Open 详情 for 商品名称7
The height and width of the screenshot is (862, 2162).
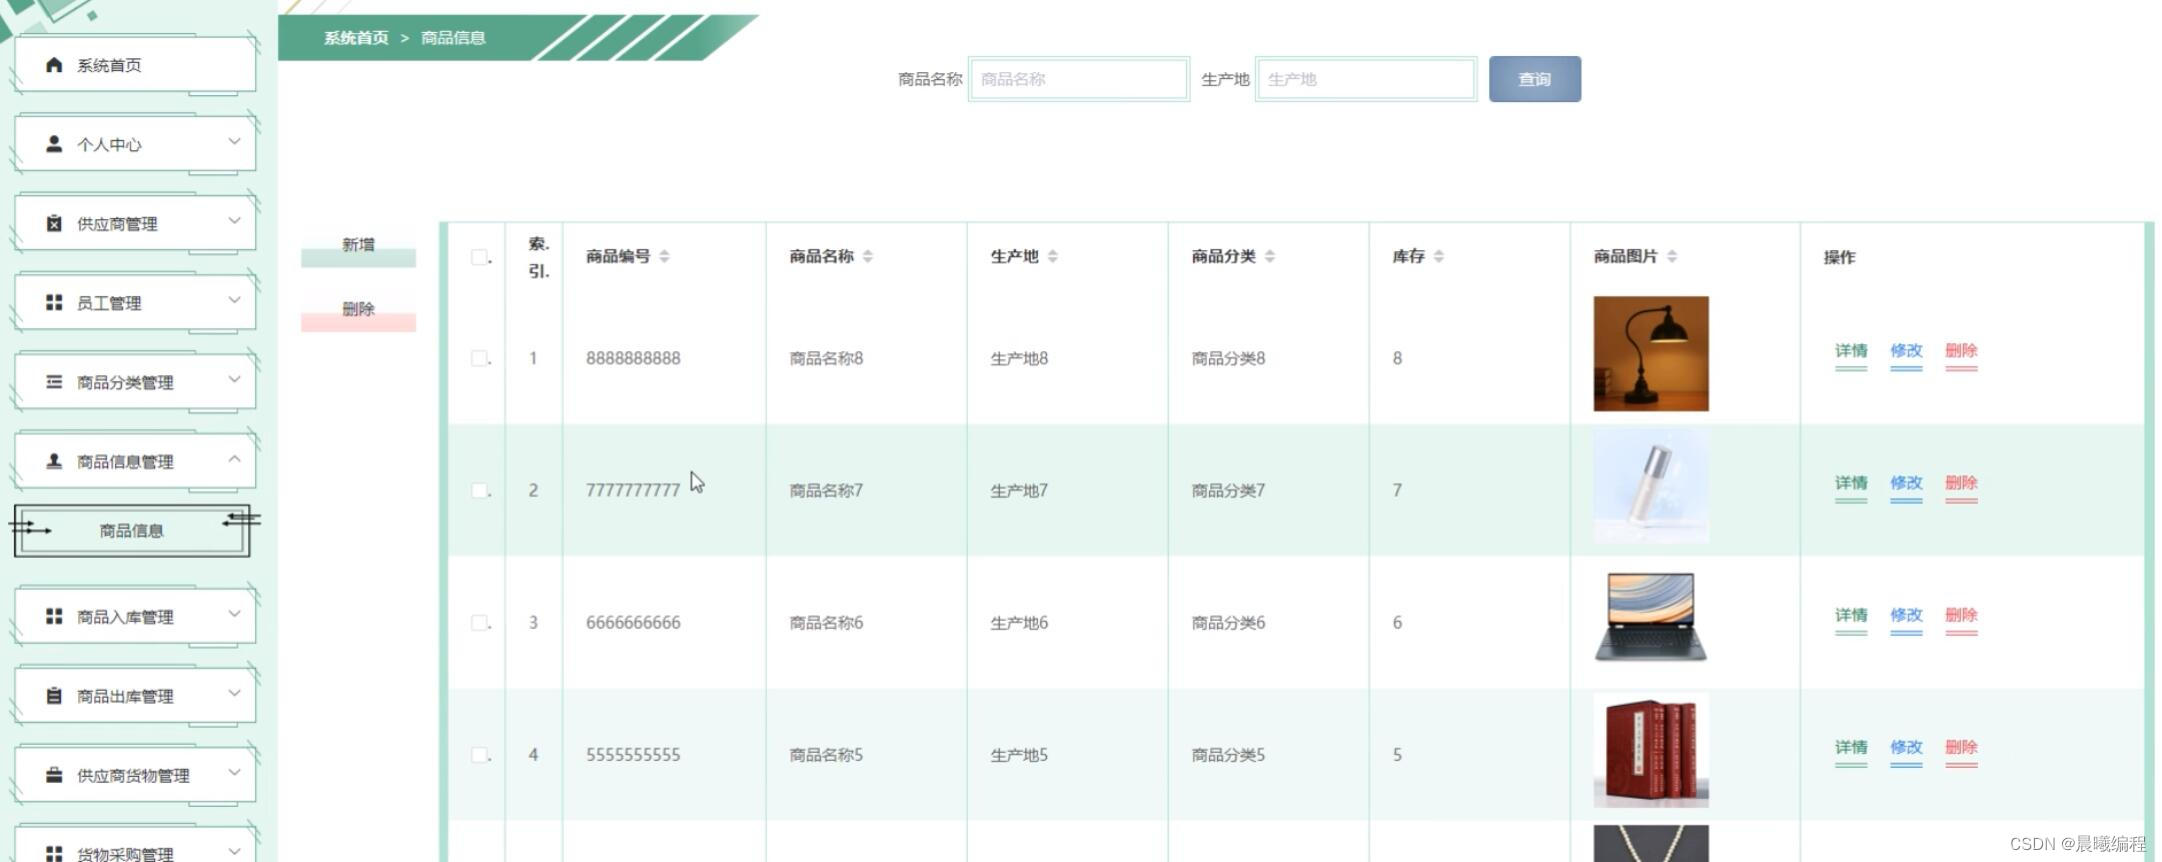1851,483
